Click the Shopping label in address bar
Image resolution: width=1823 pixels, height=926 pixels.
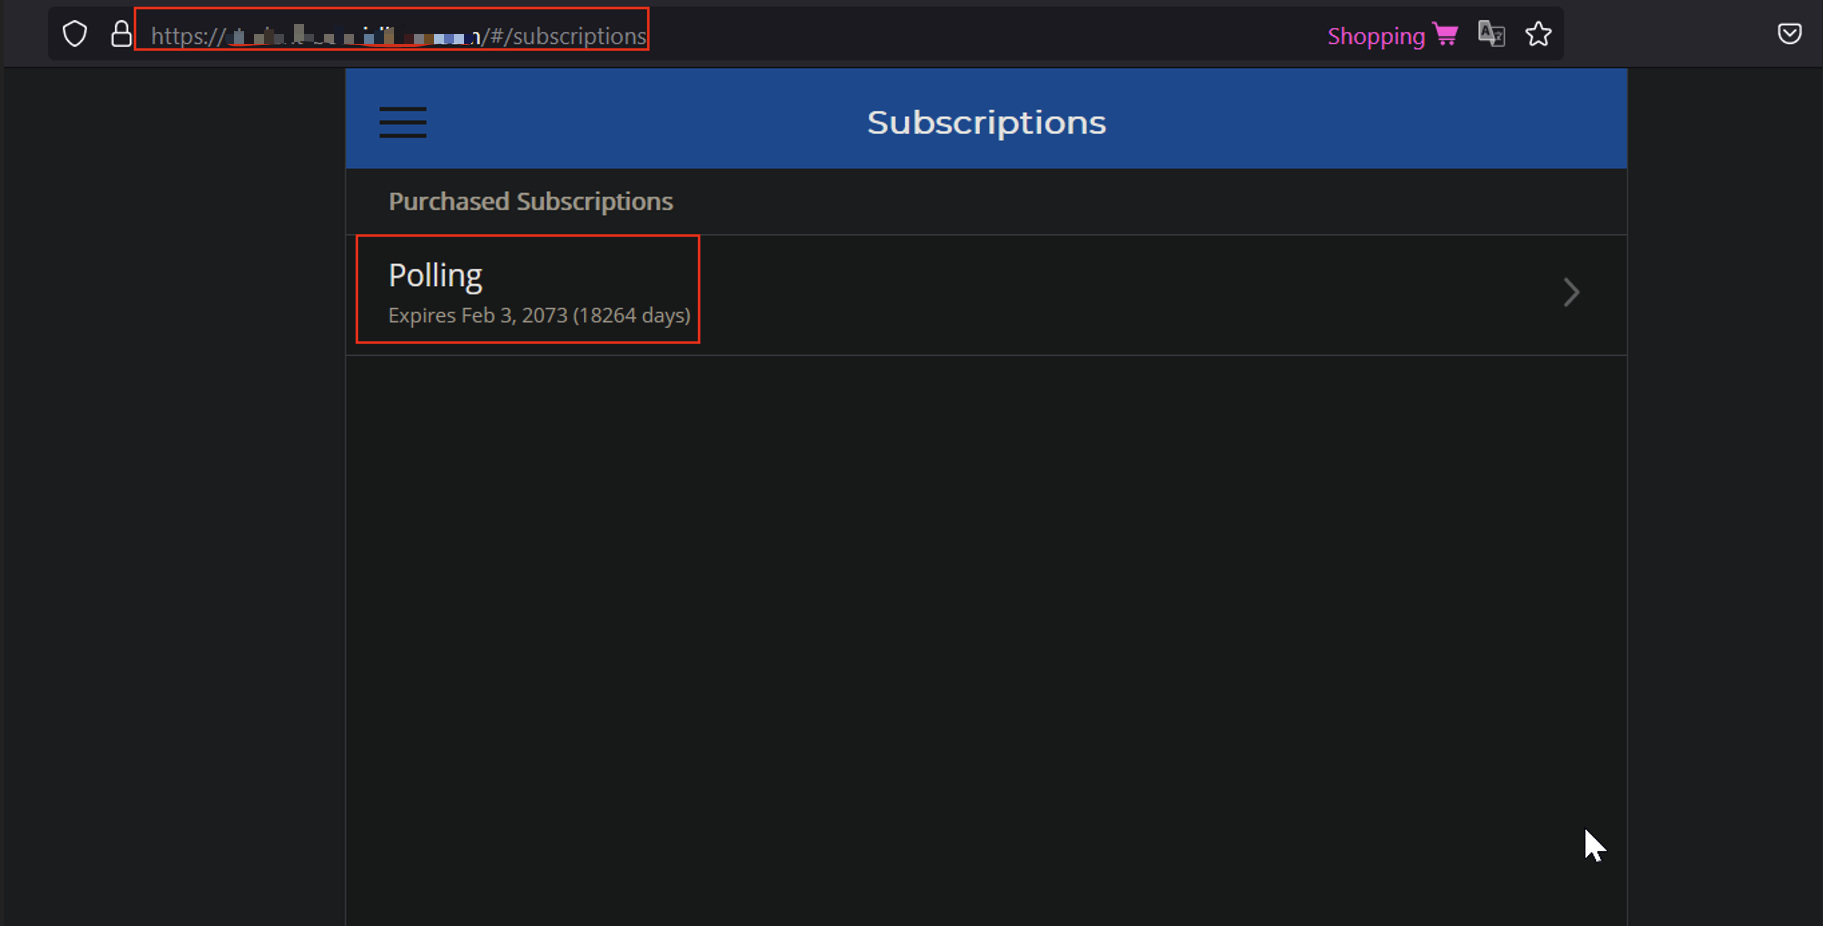tap(1375, 36)
